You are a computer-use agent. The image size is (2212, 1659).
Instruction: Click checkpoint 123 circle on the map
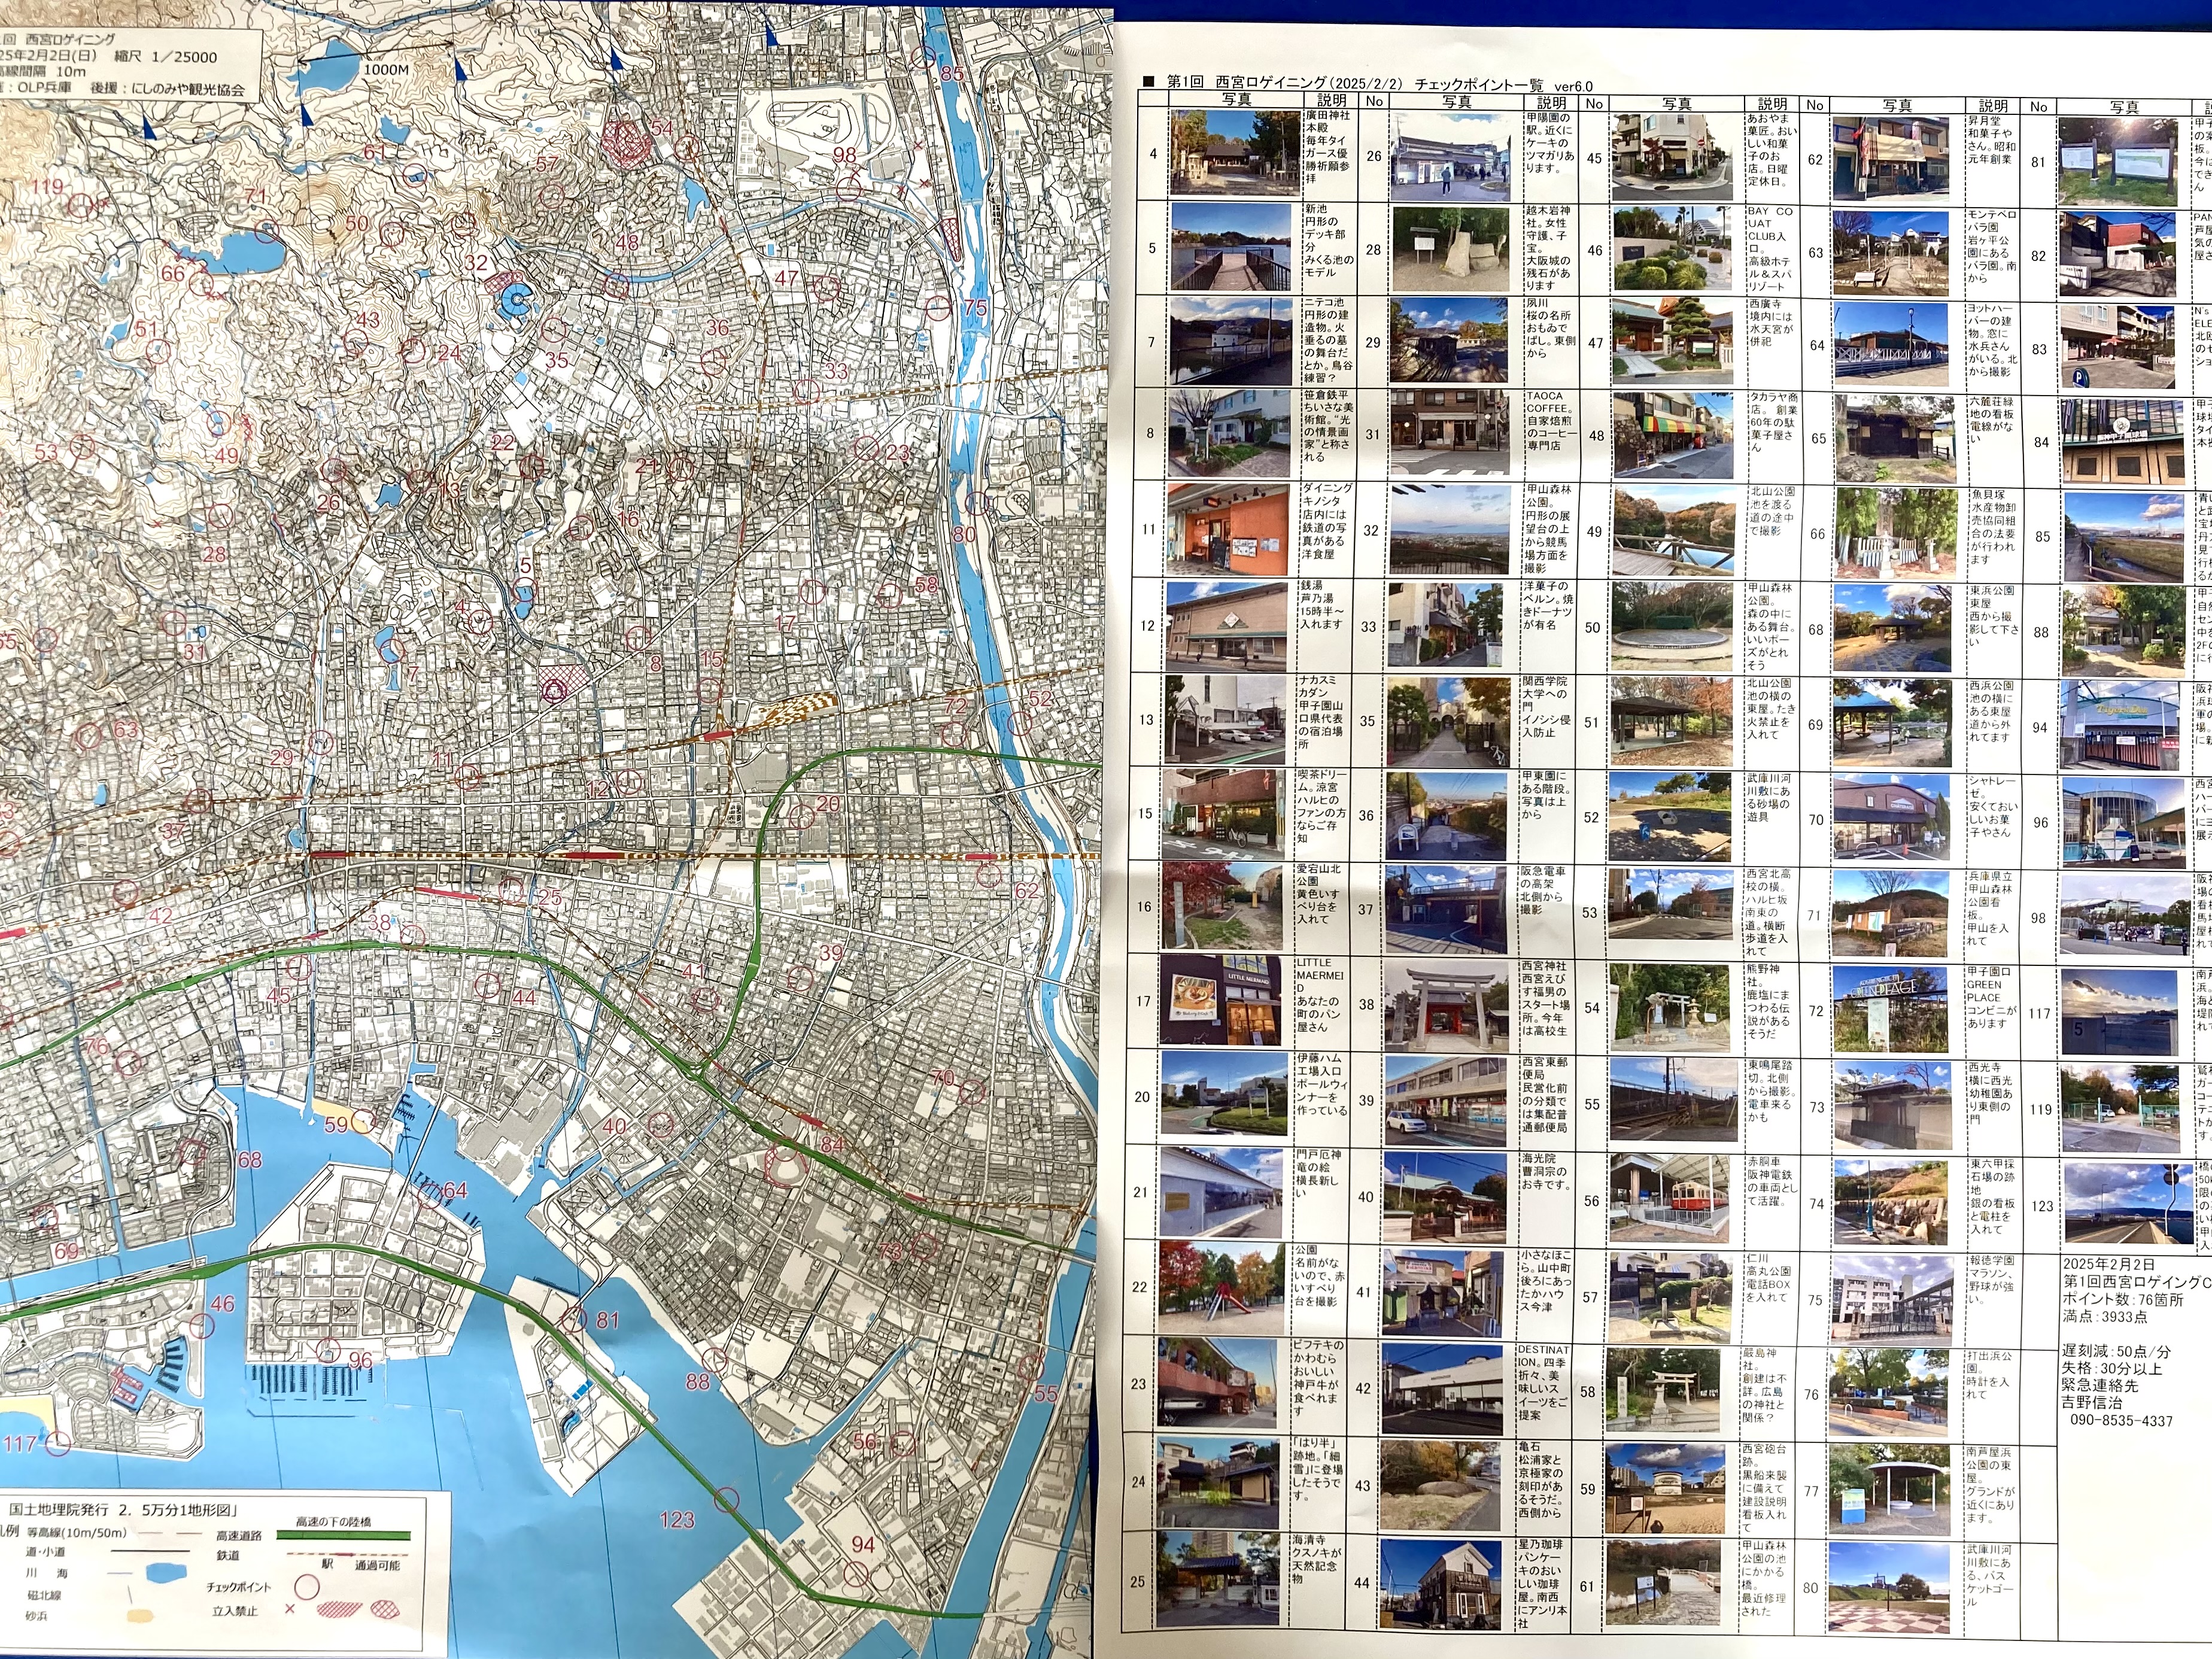point(727,1500)
